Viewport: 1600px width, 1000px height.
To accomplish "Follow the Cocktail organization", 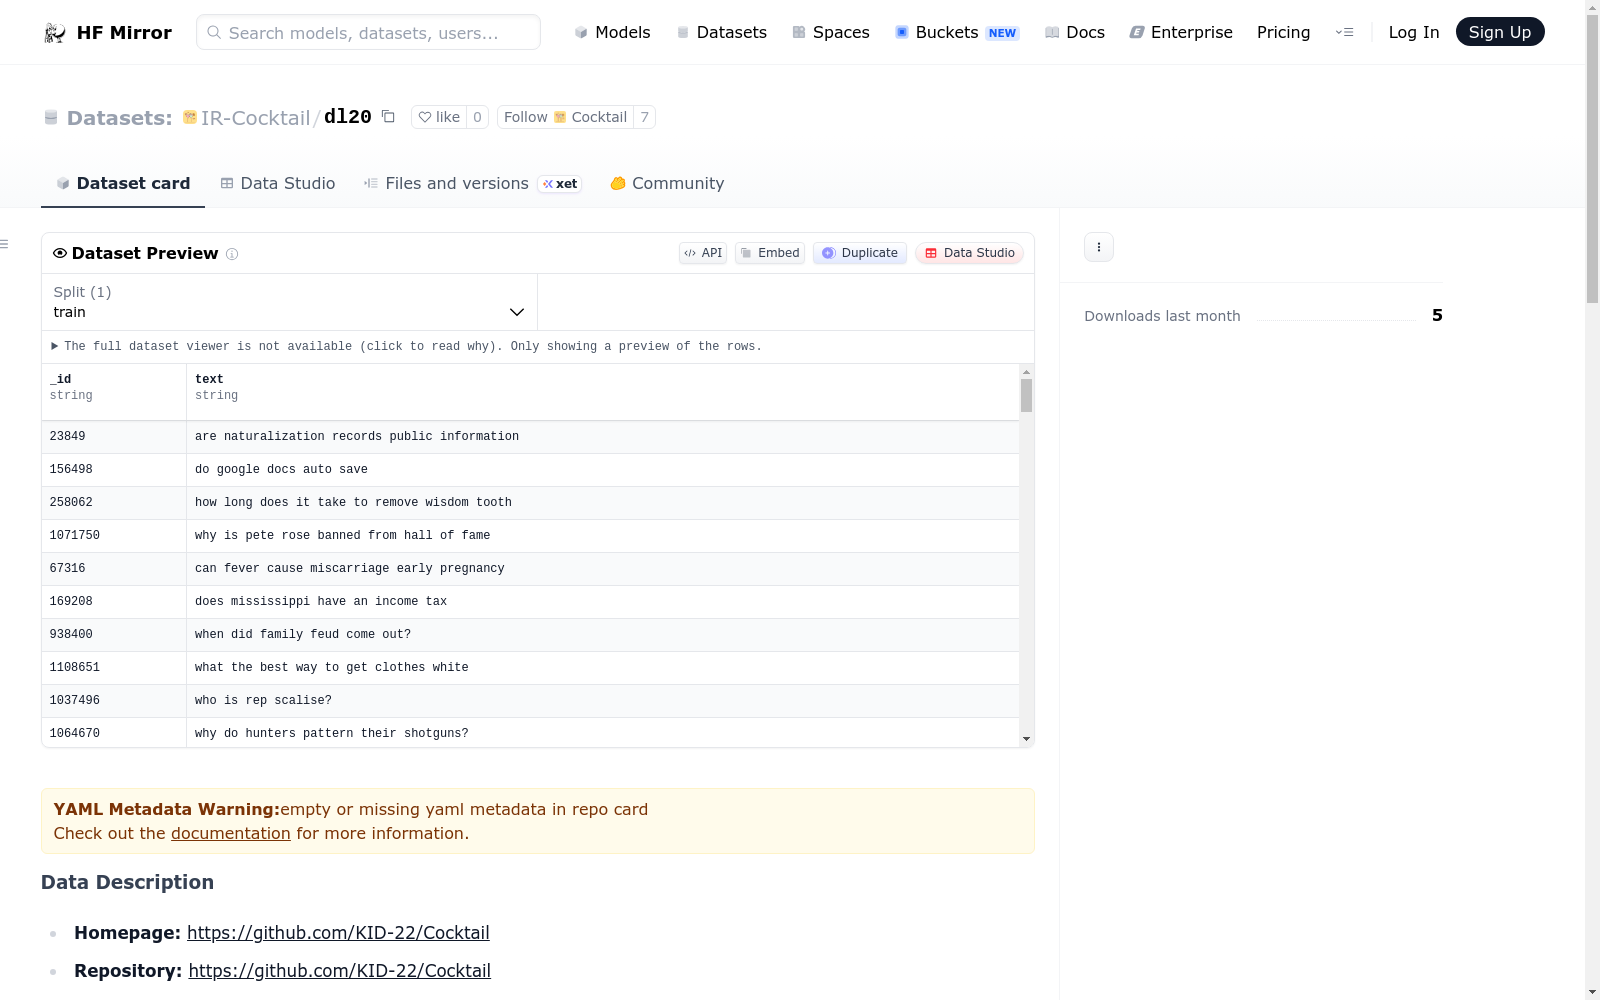I will (565, 117).
